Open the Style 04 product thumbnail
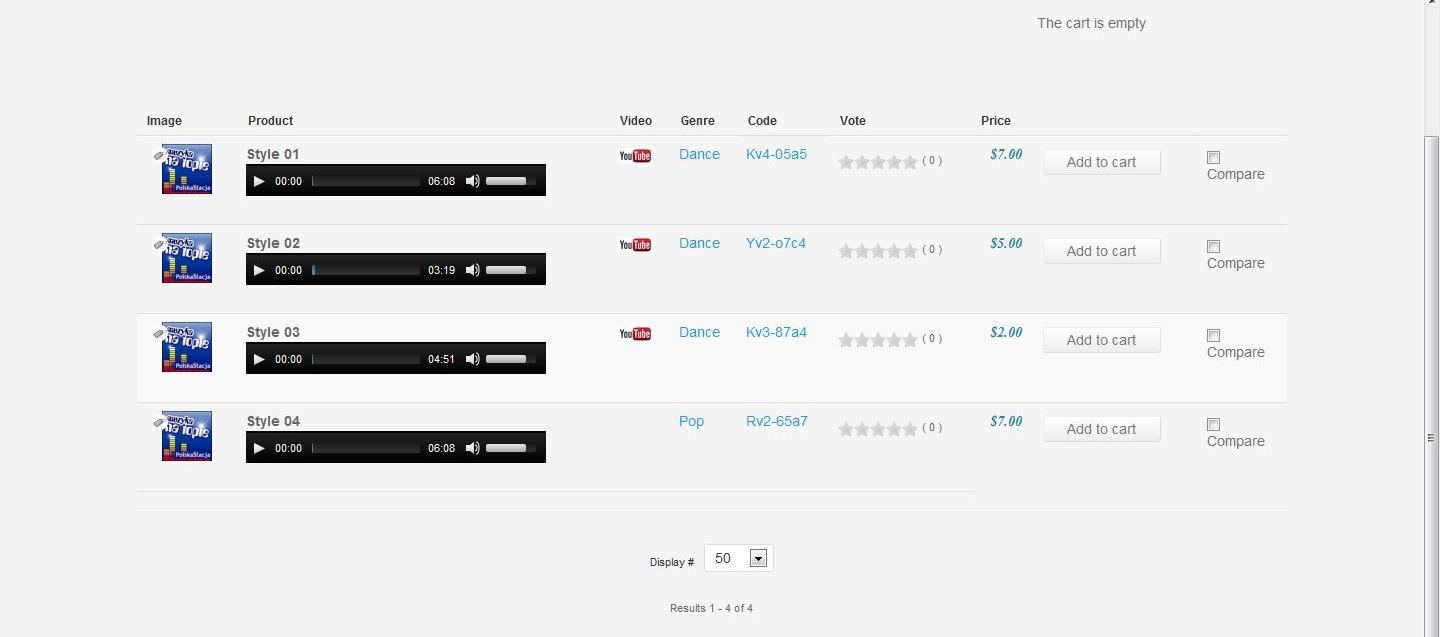Image resolution: width=1440 pixels, height=637 pixels. [187, 436]
